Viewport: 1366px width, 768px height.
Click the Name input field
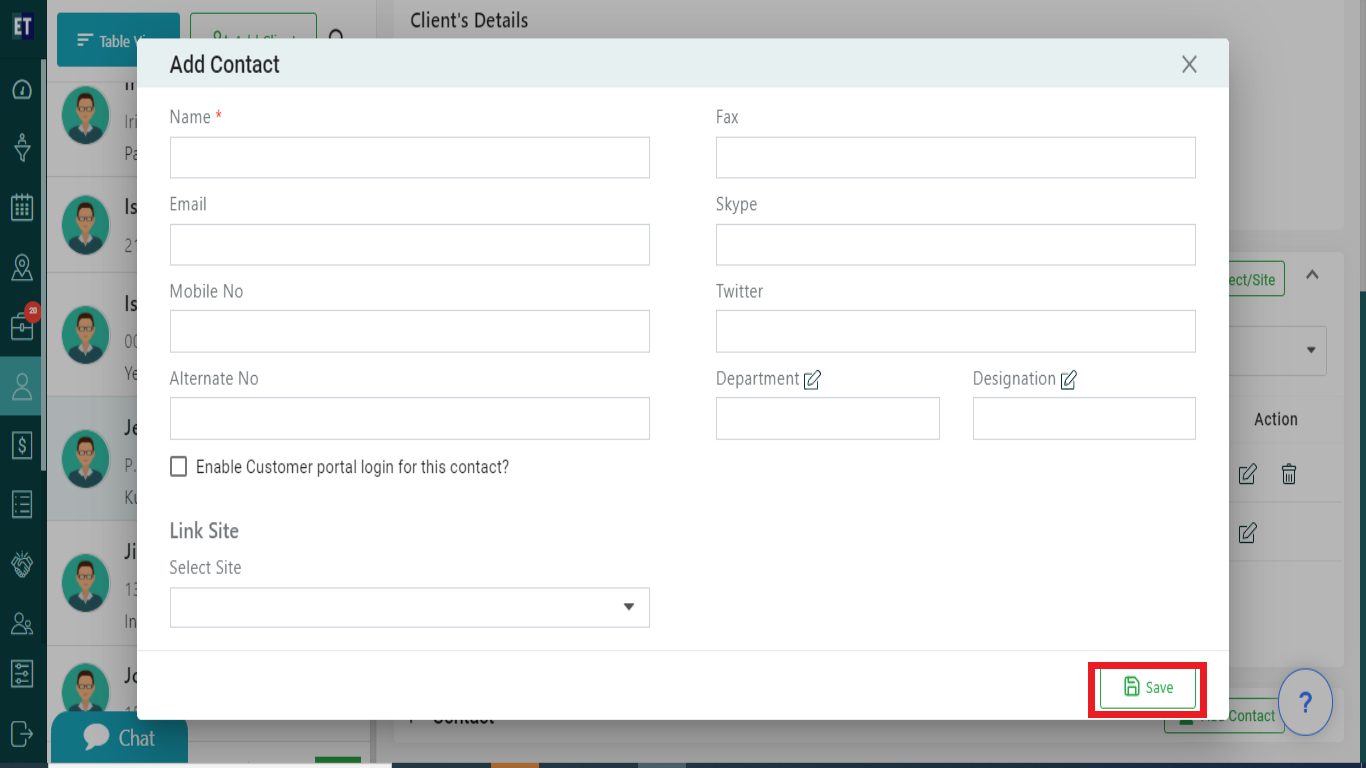[410, 157]
